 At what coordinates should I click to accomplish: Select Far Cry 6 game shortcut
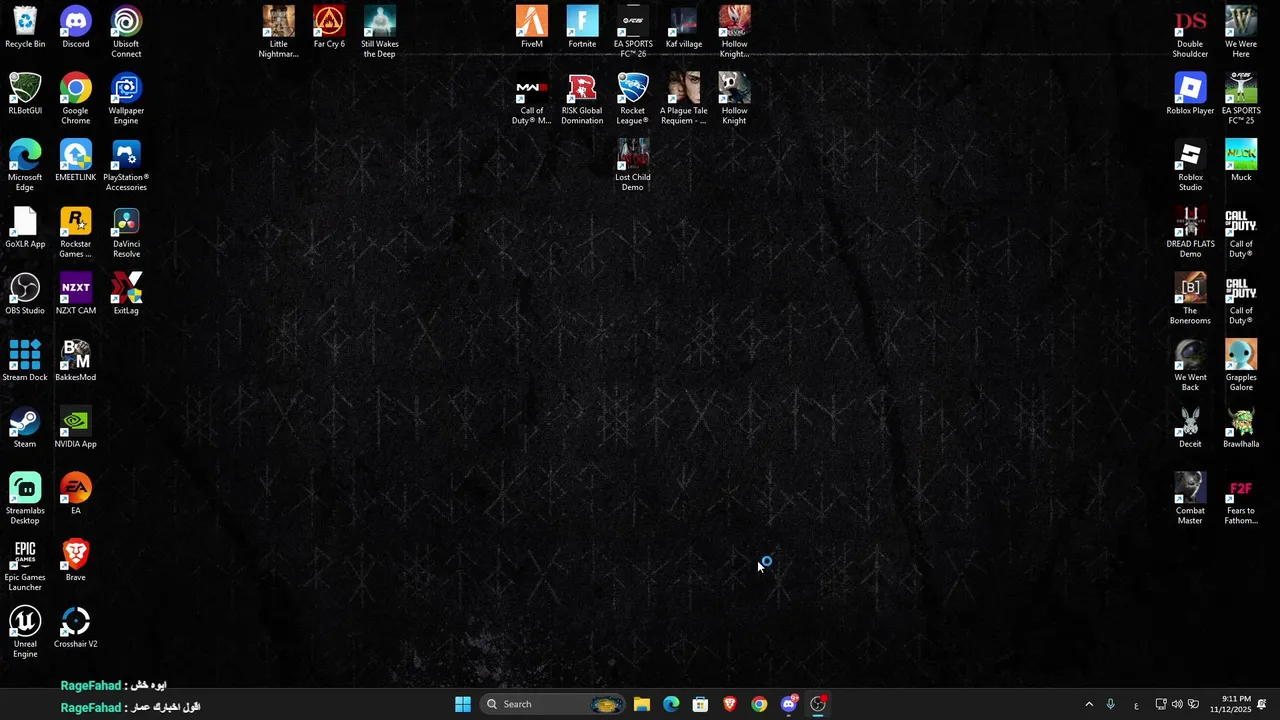click(329, 28)
